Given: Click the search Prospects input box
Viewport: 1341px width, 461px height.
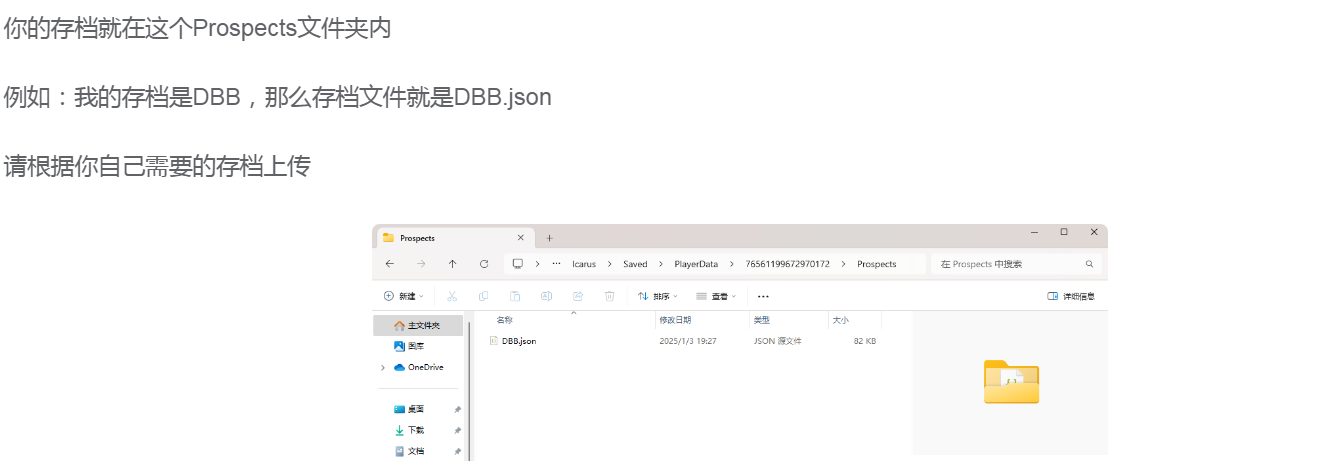Looking at the screenshot, I should (1016, 264).
